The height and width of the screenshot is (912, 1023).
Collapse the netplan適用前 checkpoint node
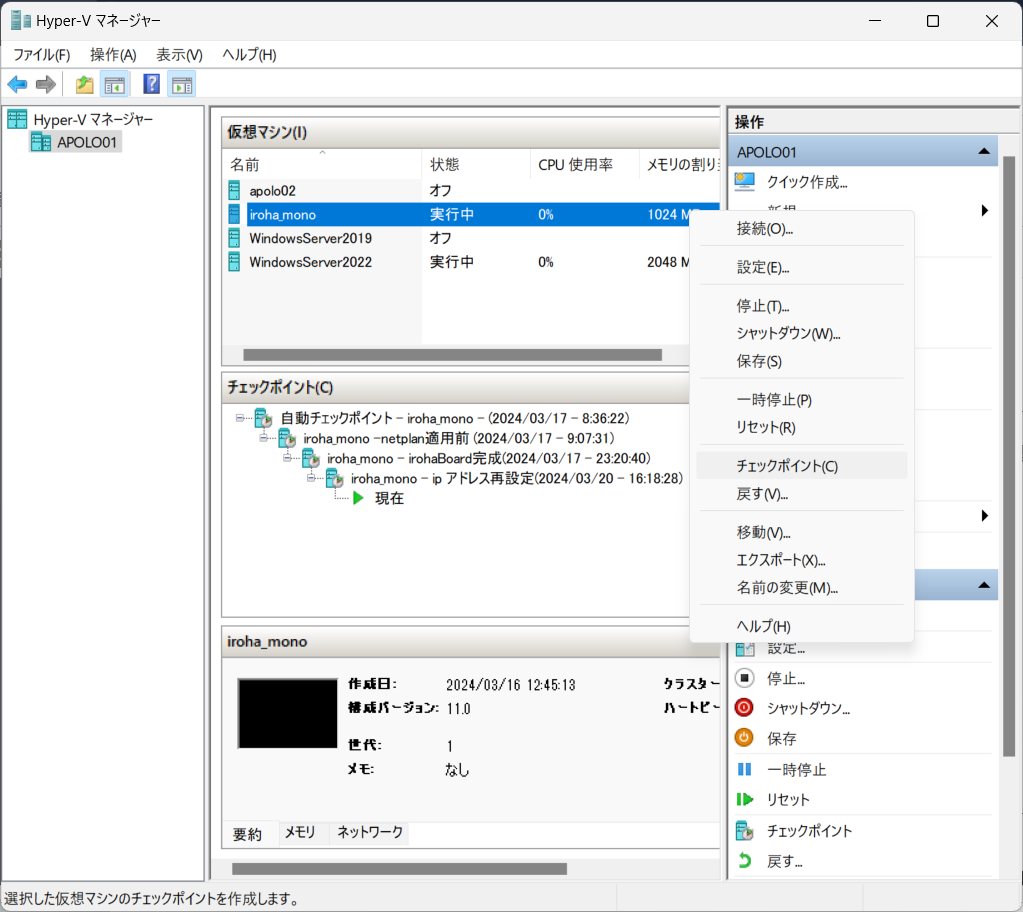264,438
